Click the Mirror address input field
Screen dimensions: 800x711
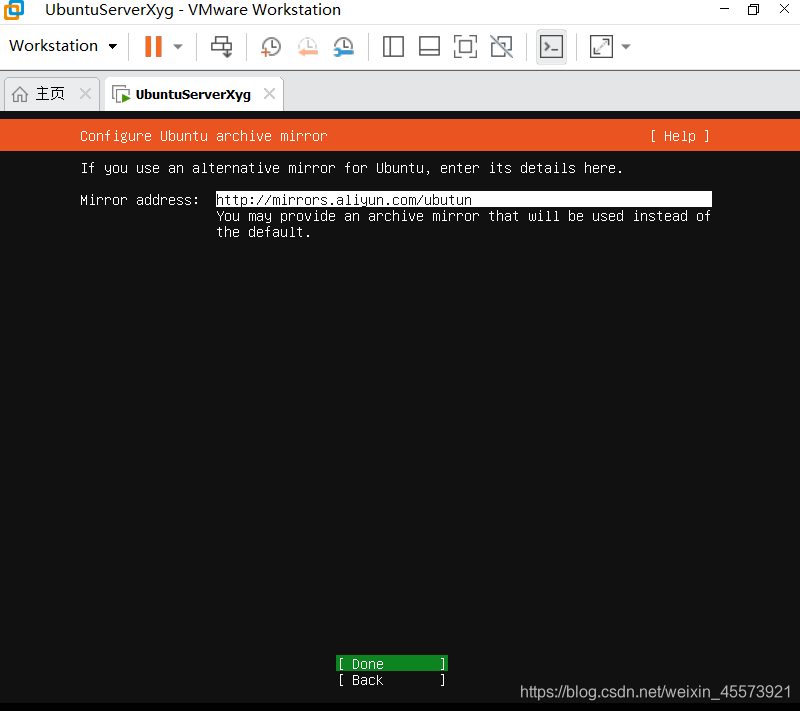coord(463,199)
